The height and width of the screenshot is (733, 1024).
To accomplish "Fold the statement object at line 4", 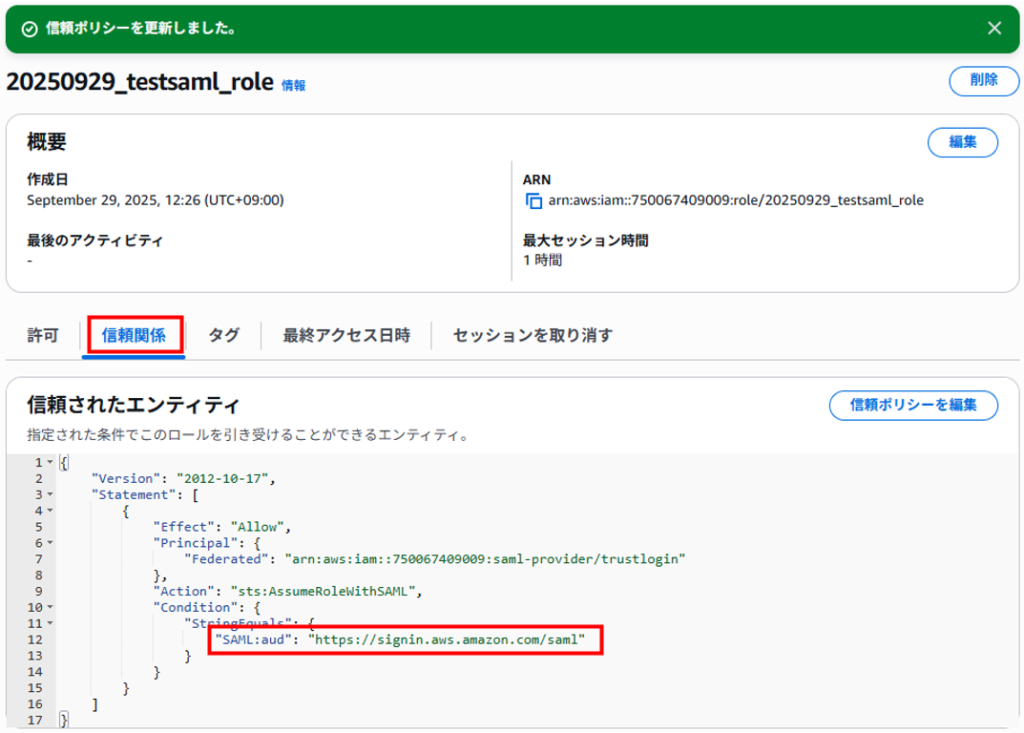I will coord(50,511).
